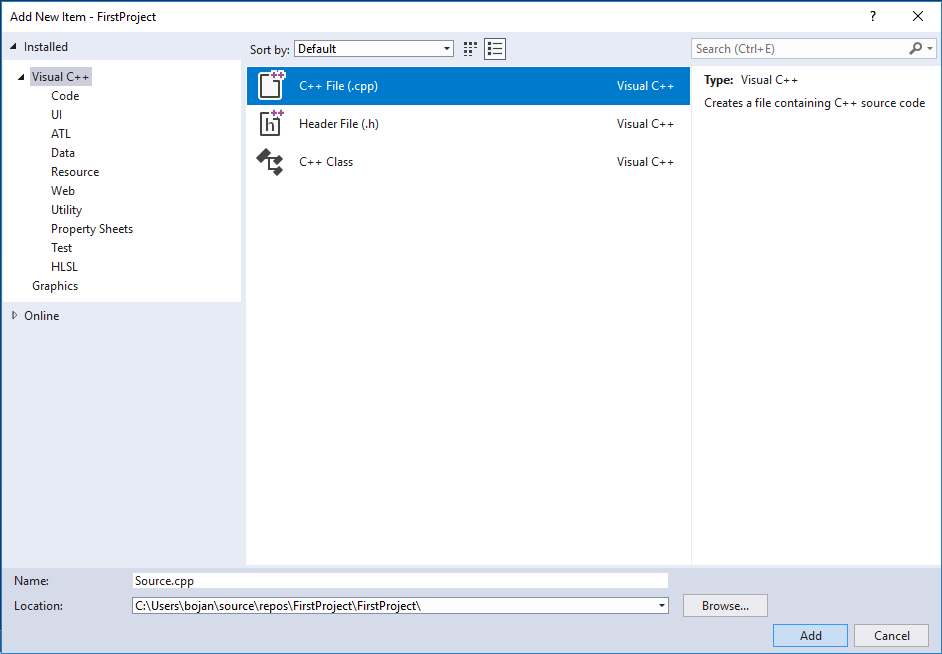
Task: Click the Installed label
Action: click(46, 46)
